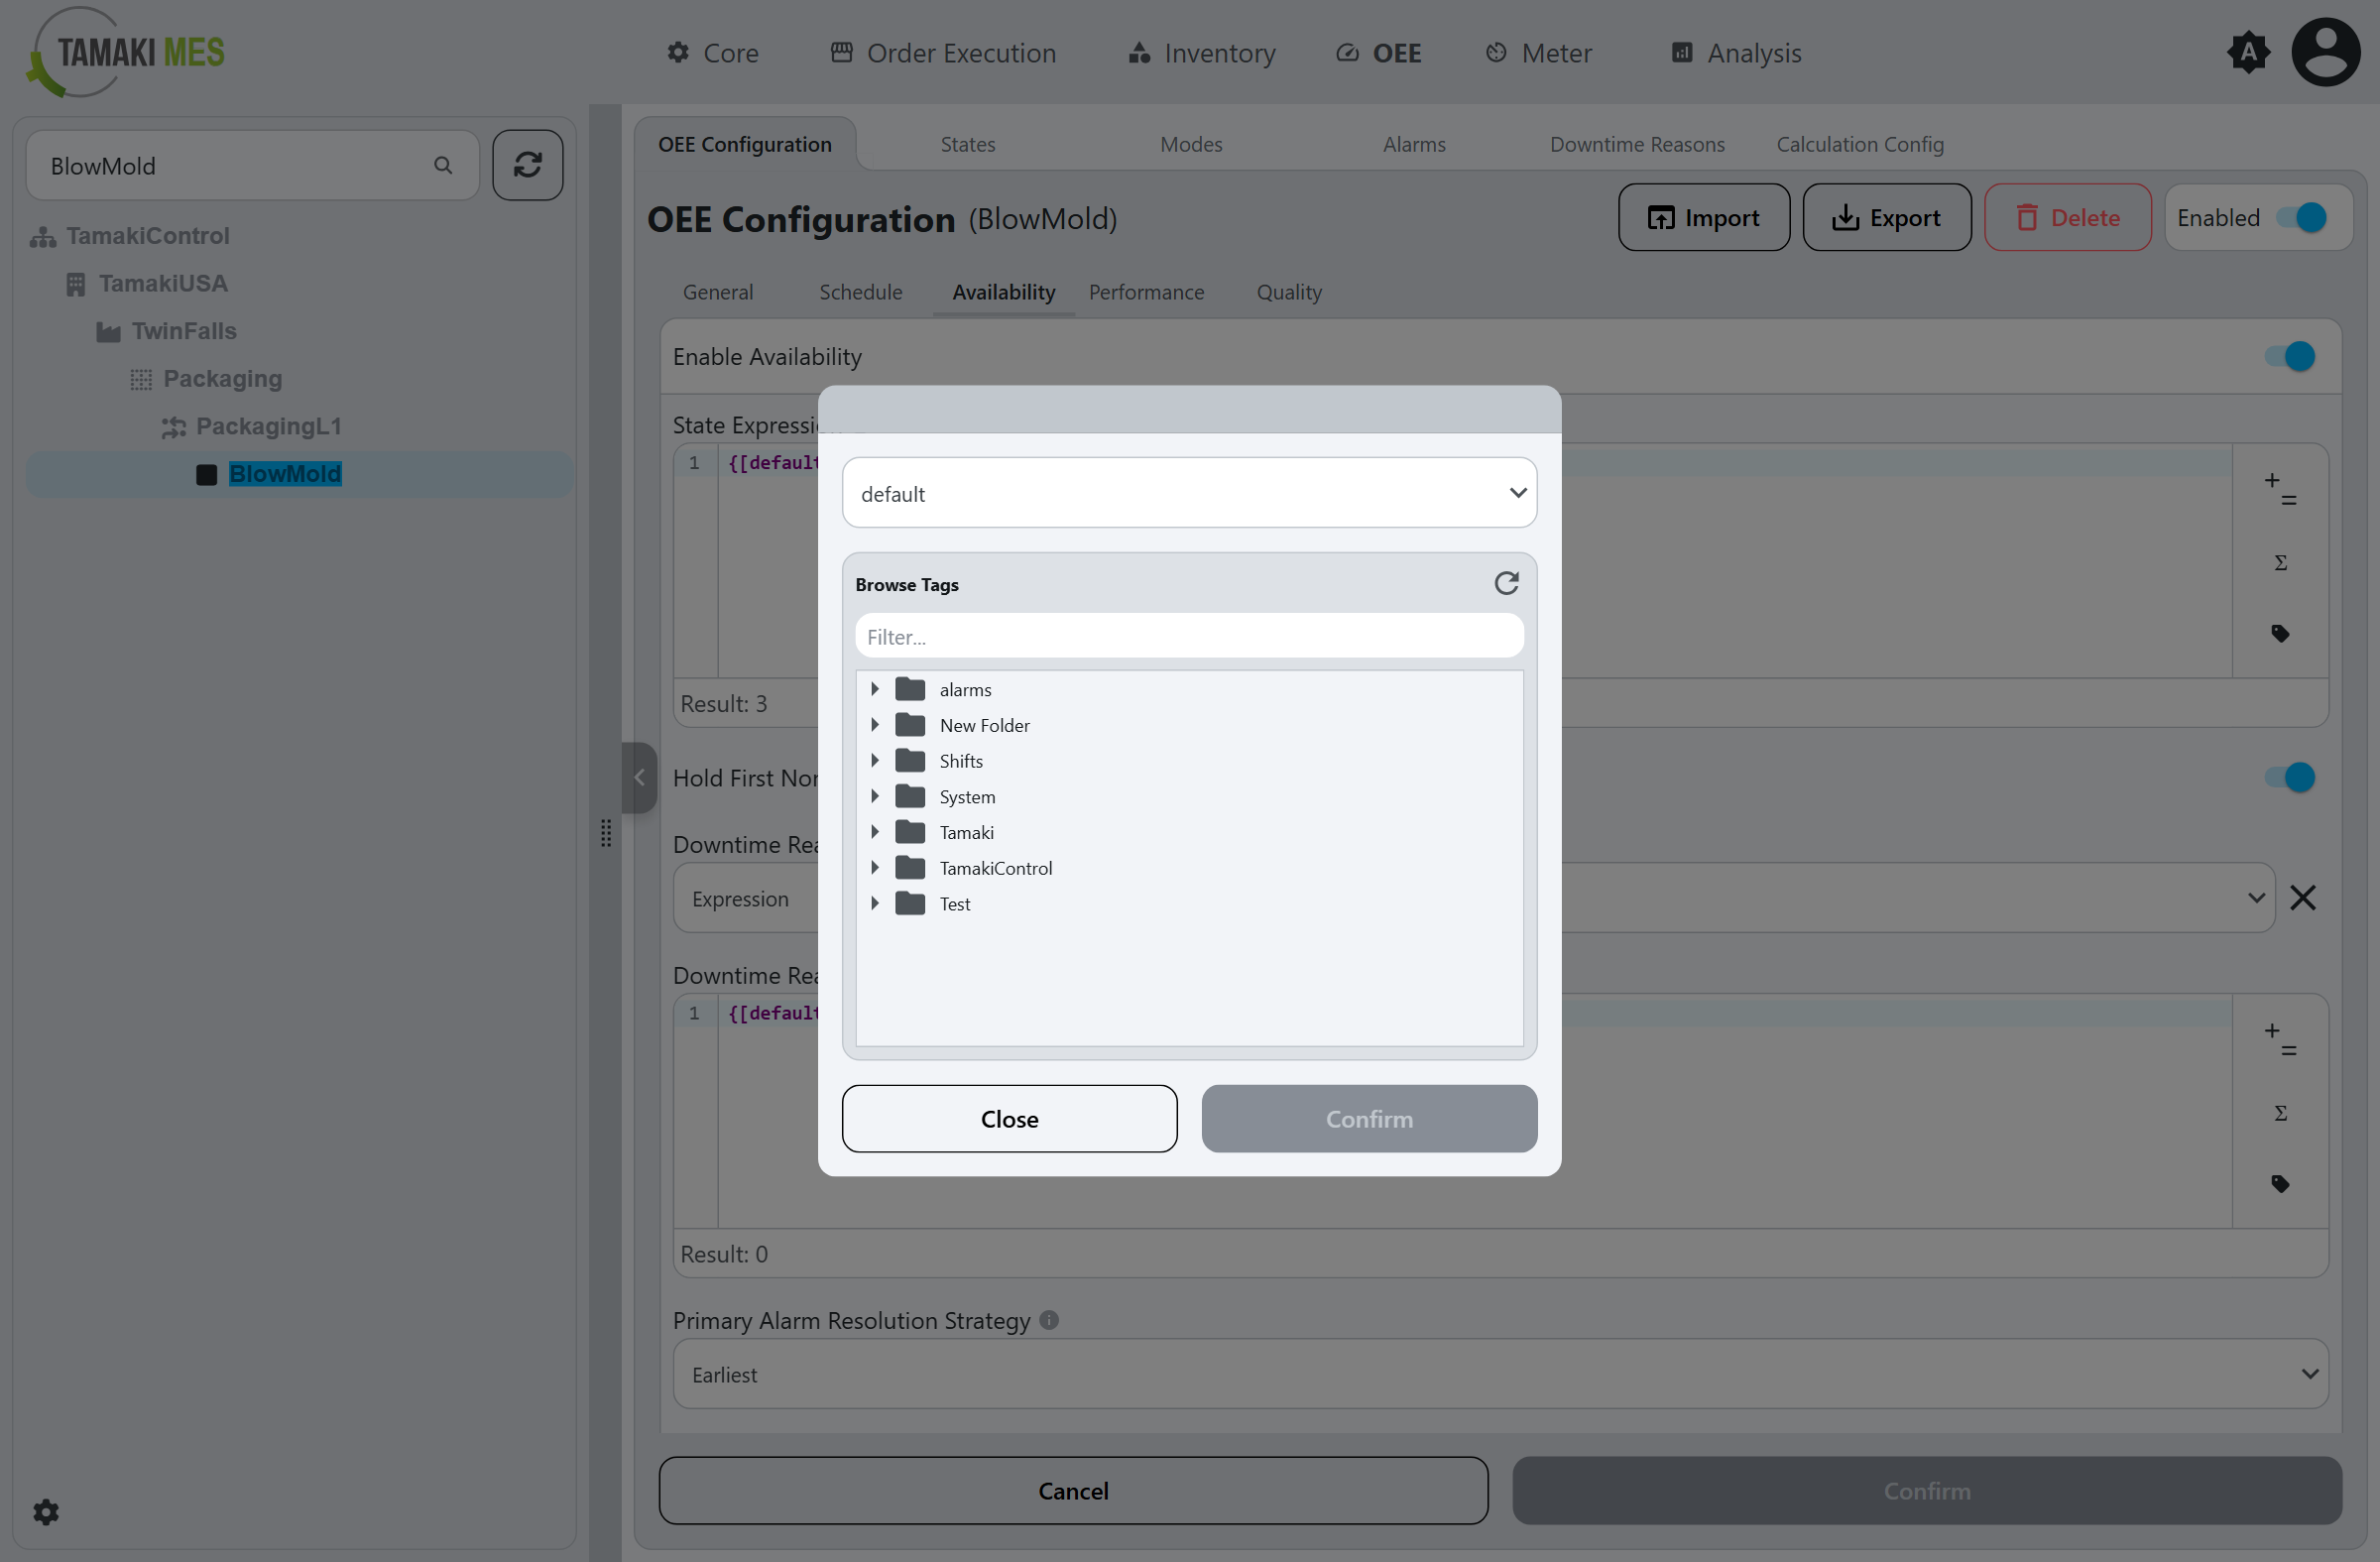The width and height of the screenshot is (2380, 1562).
Task: Click the Filter input in Browse Tags
Action: 1189,636
